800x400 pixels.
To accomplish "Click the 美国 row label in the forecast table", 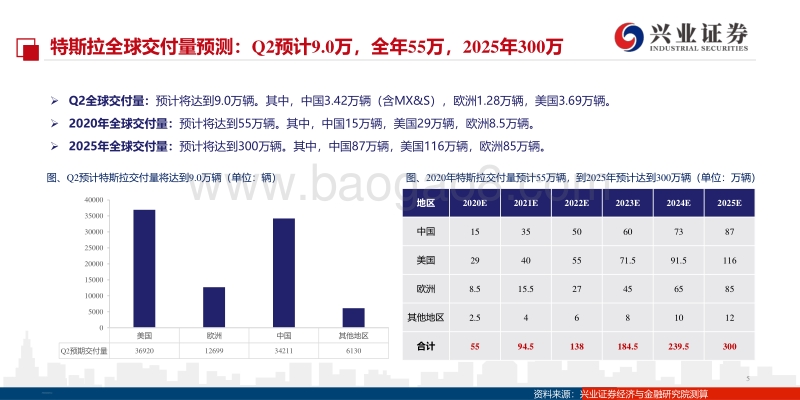I will (426, 260).
